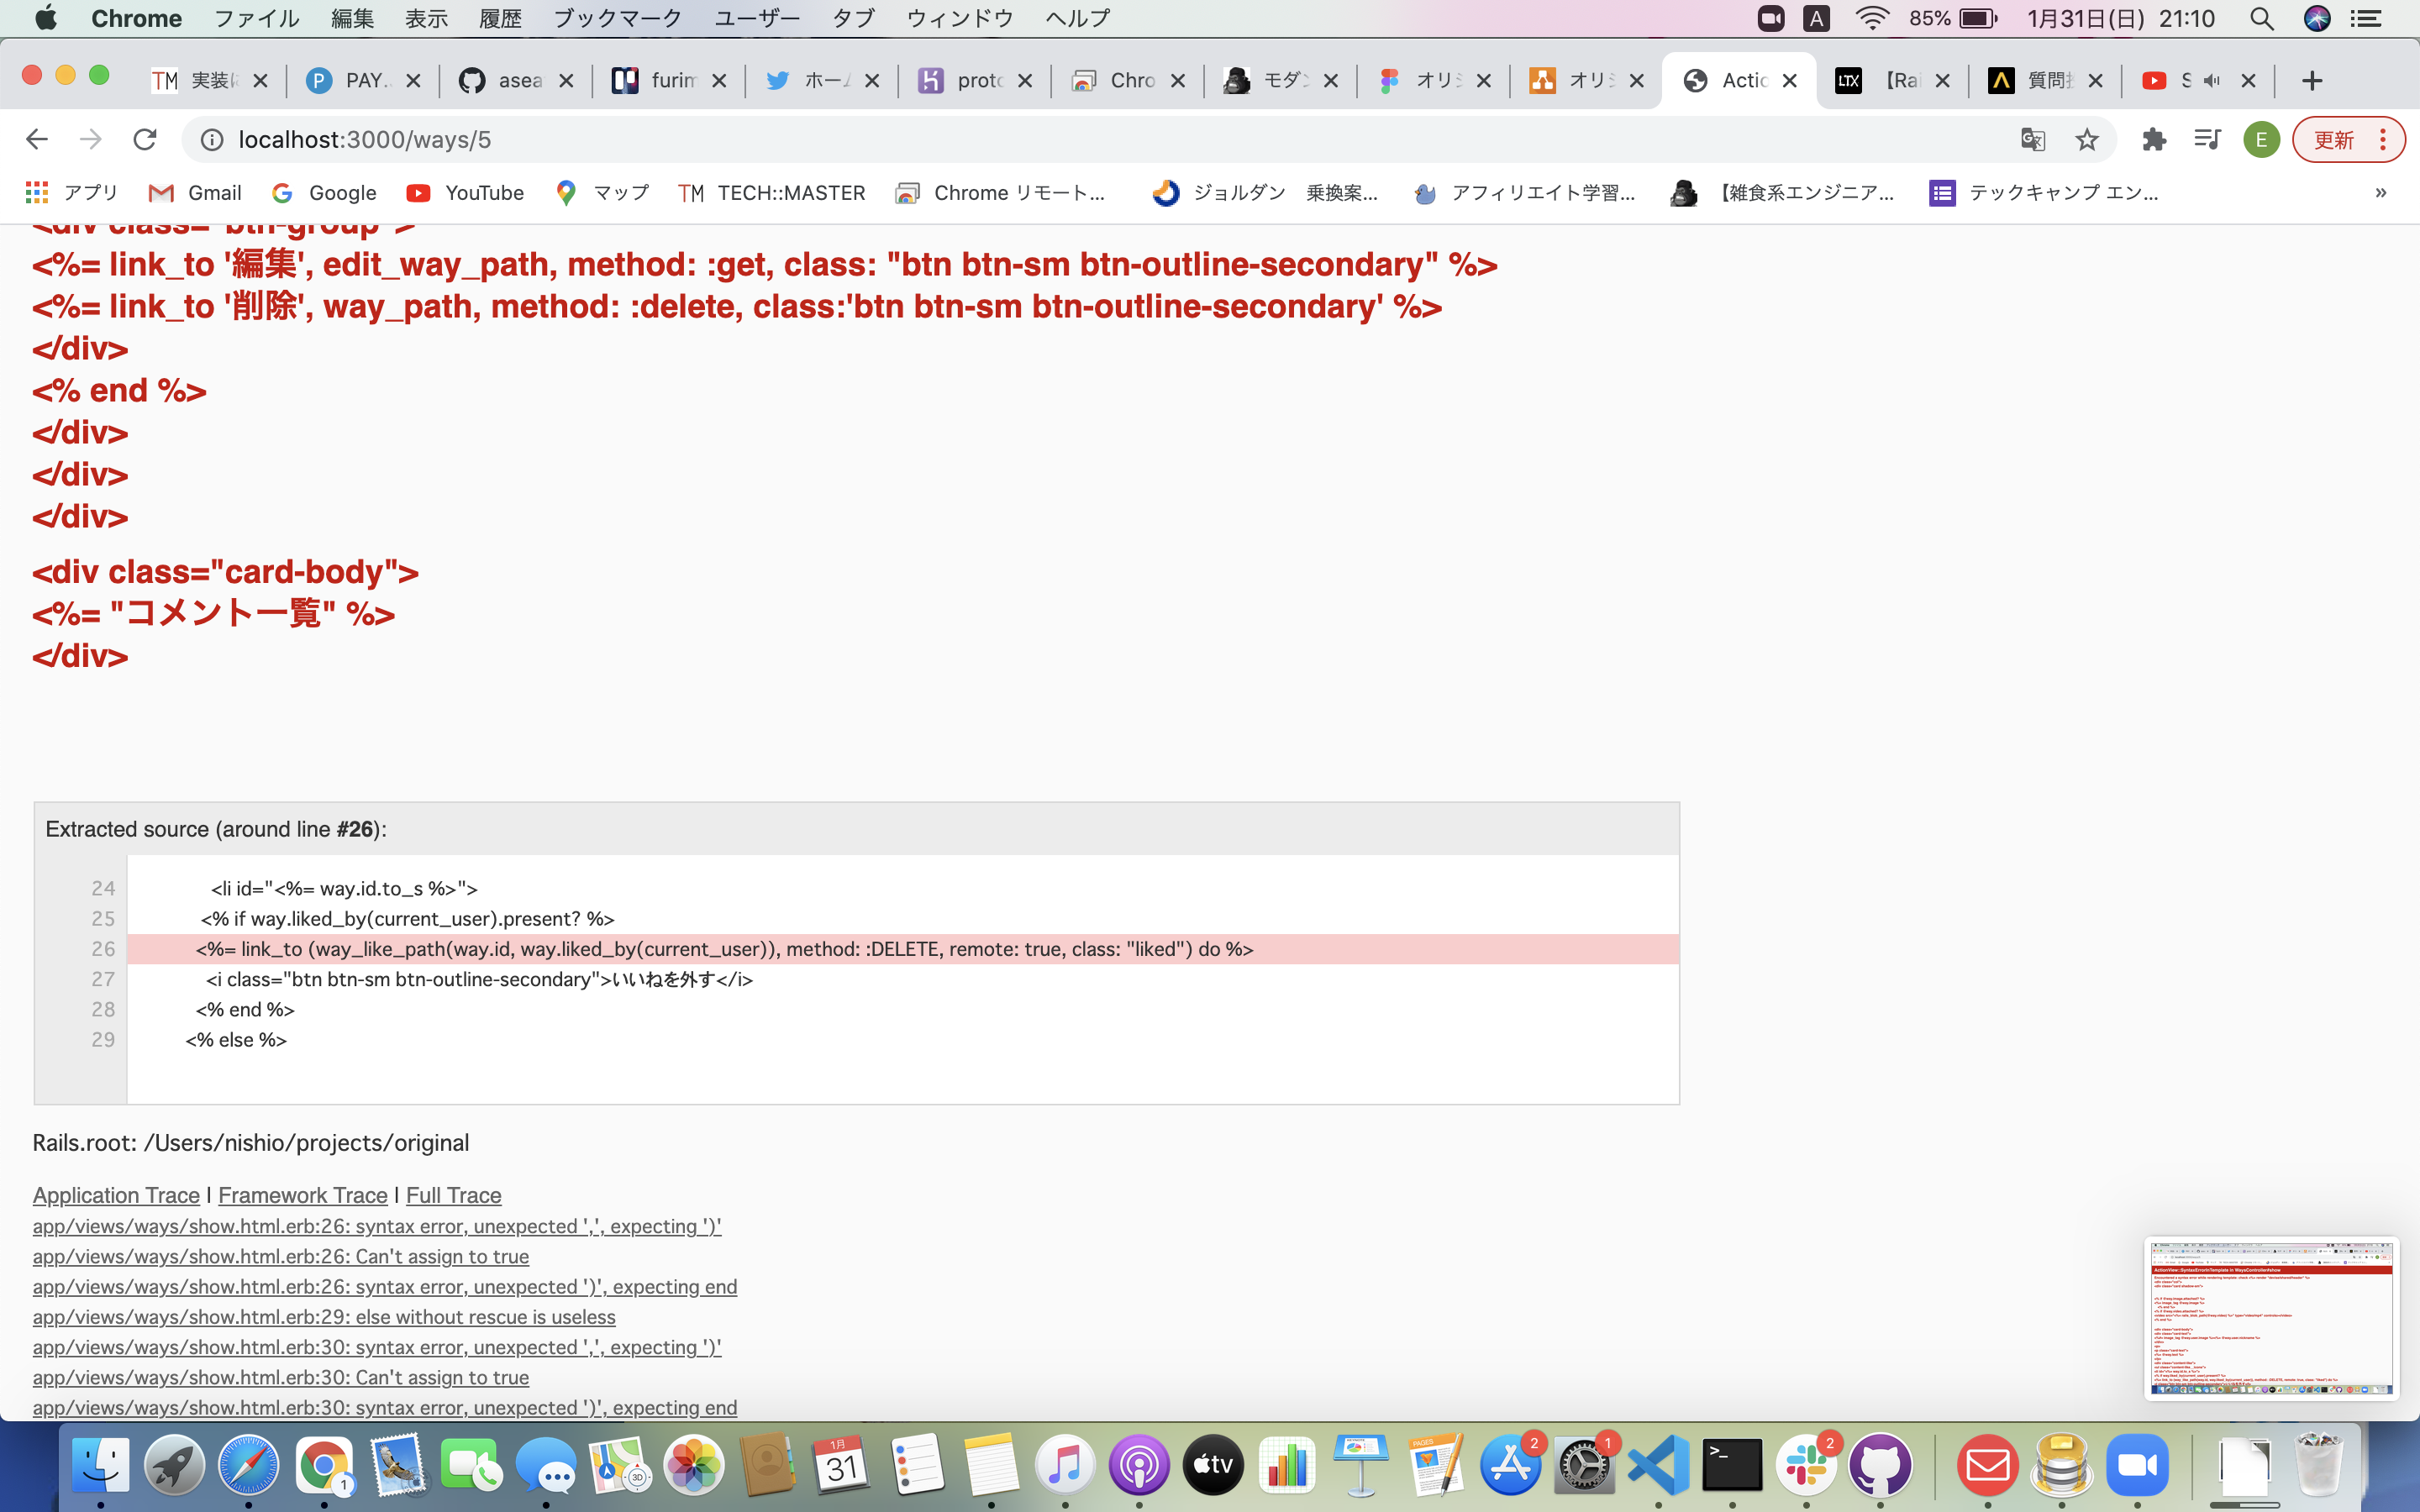Open Spotlight search in menu bar
Screen dimensions: 2420x1512
point(2262,18)
